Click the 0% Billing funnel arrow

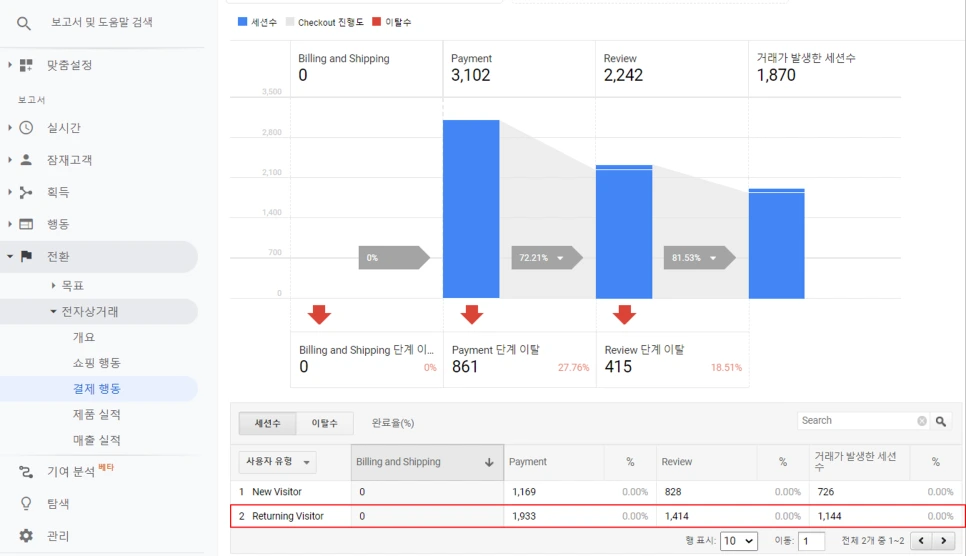pyautogui.click(x=394, y=258)
